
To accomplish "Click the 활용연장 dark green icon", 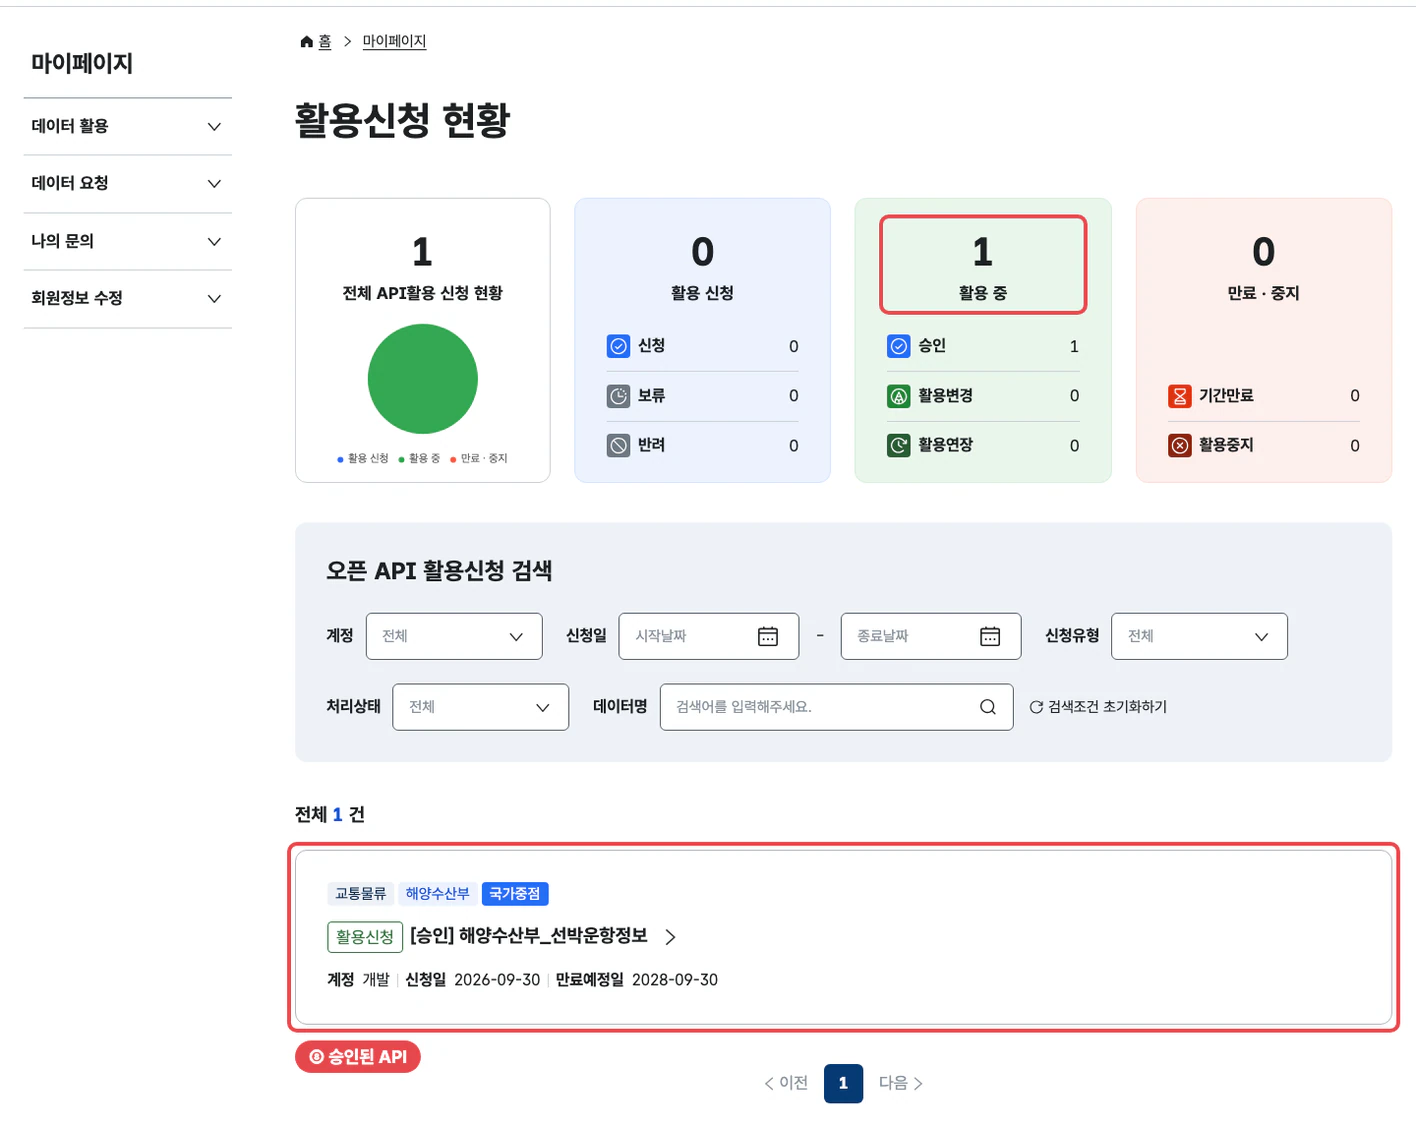I will [899, 445].
